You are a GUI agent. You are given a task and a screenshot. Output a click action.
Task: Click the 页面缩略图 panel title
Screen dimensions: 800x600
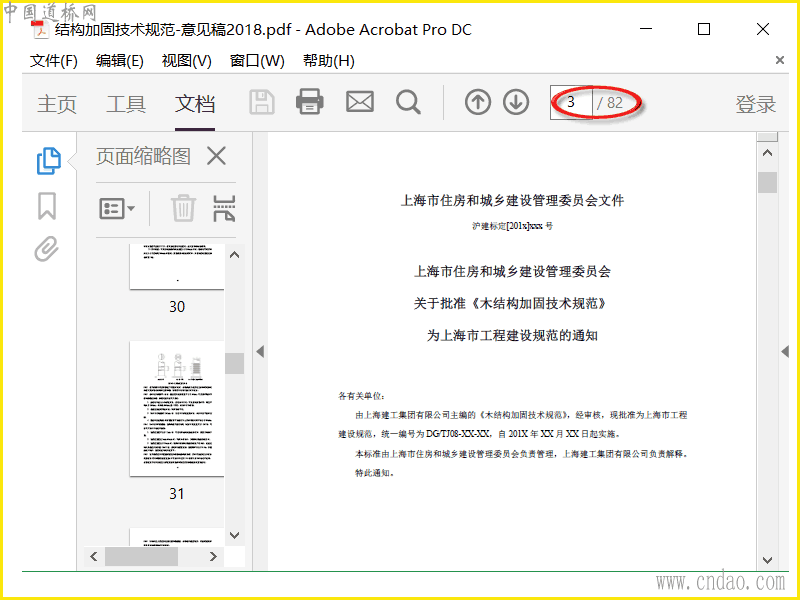tap(143, 156)
